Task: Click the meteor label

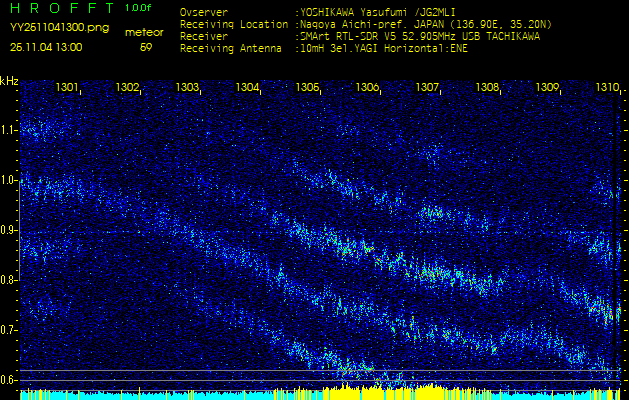Action: click(x=144, y=33)
